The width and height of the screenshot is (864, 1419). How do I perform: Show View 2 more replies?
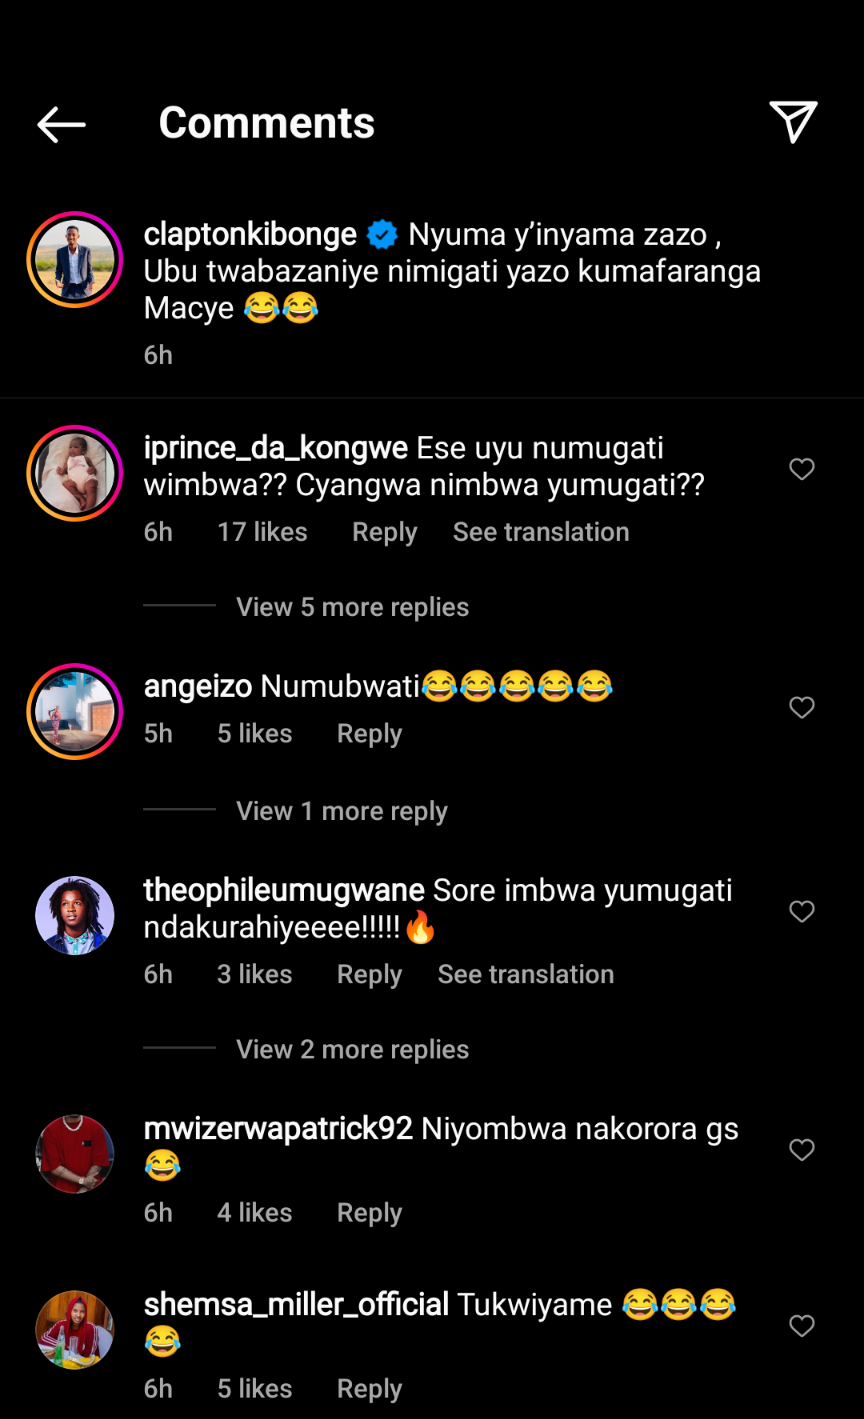tap(352, 1049)
